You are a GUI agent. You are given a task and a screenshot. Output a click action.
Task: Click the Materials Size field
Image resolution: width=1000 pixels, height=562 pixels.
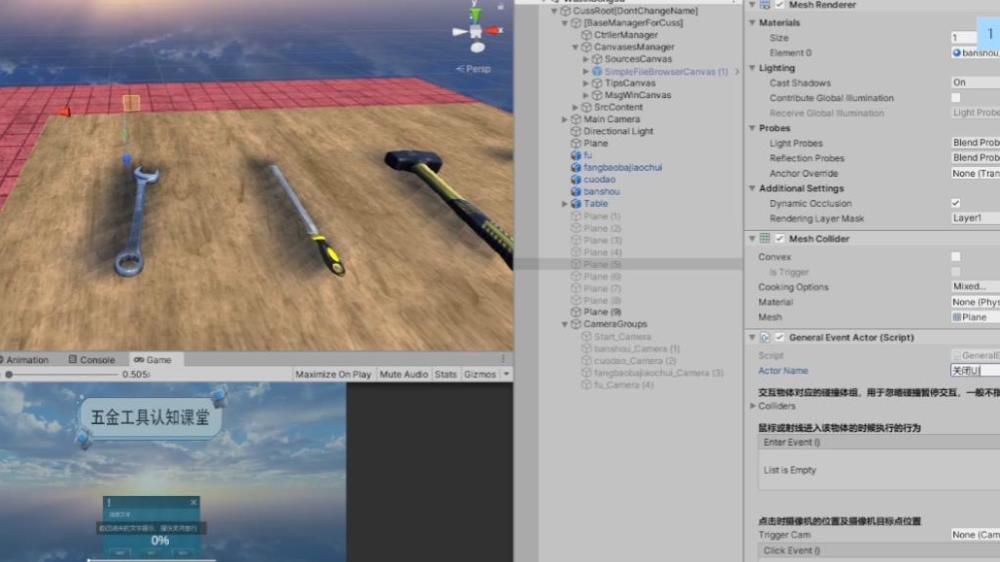point(963,38)
